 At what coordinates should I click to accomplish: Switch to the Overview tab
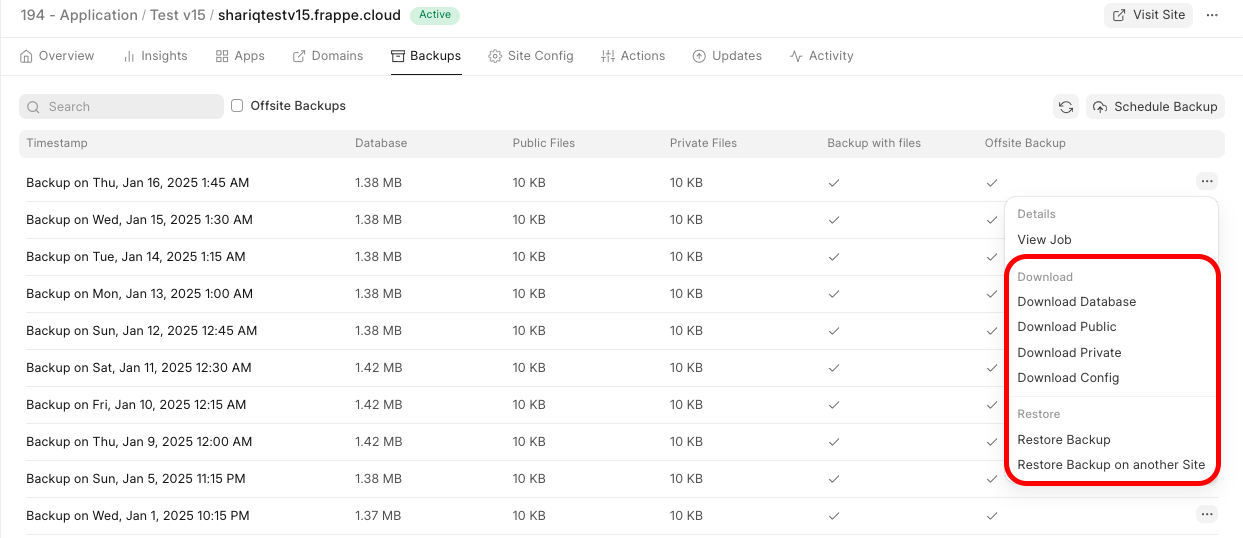(57, 56)
